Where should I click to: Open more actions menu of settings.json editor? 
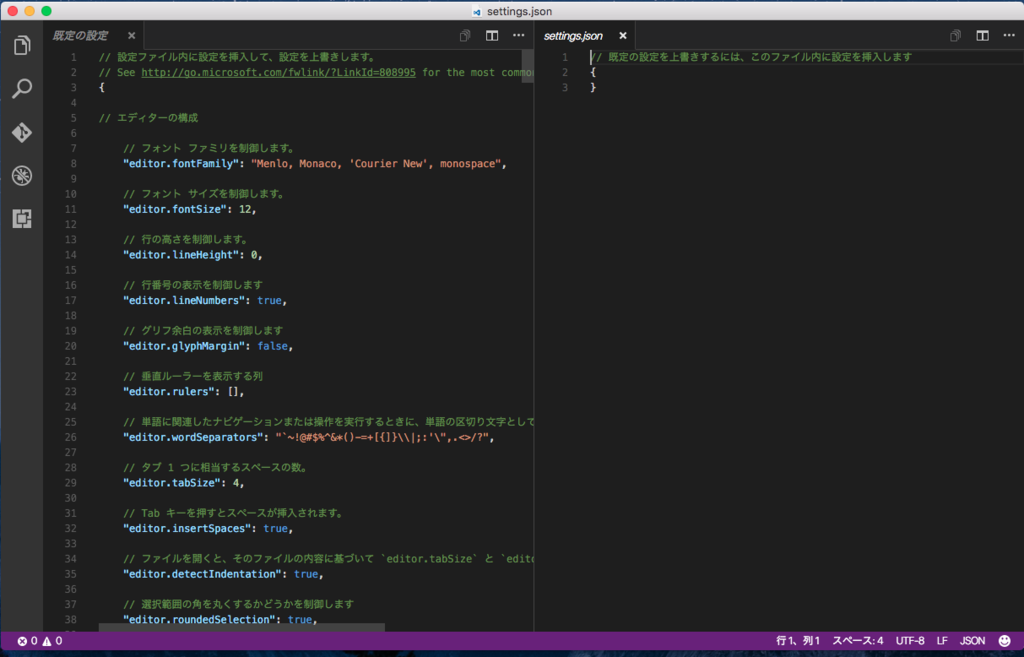point(1009,35)
